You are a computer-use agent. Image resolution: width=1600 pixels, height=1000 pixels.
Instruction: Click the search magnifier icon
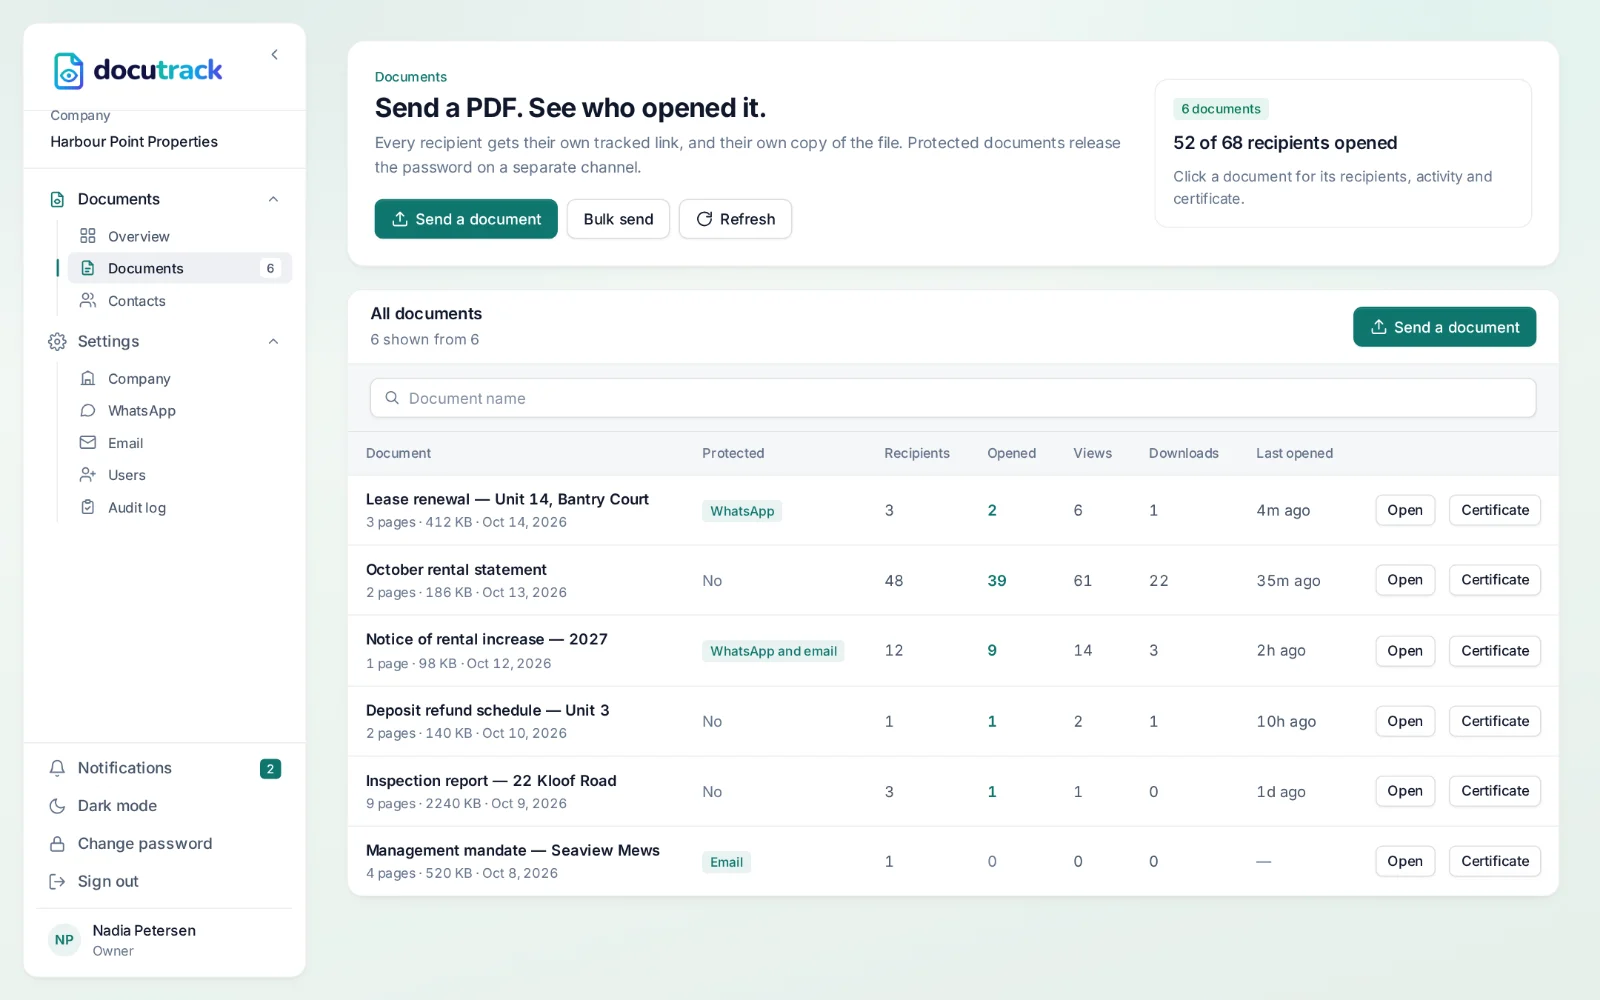point(392,398)
